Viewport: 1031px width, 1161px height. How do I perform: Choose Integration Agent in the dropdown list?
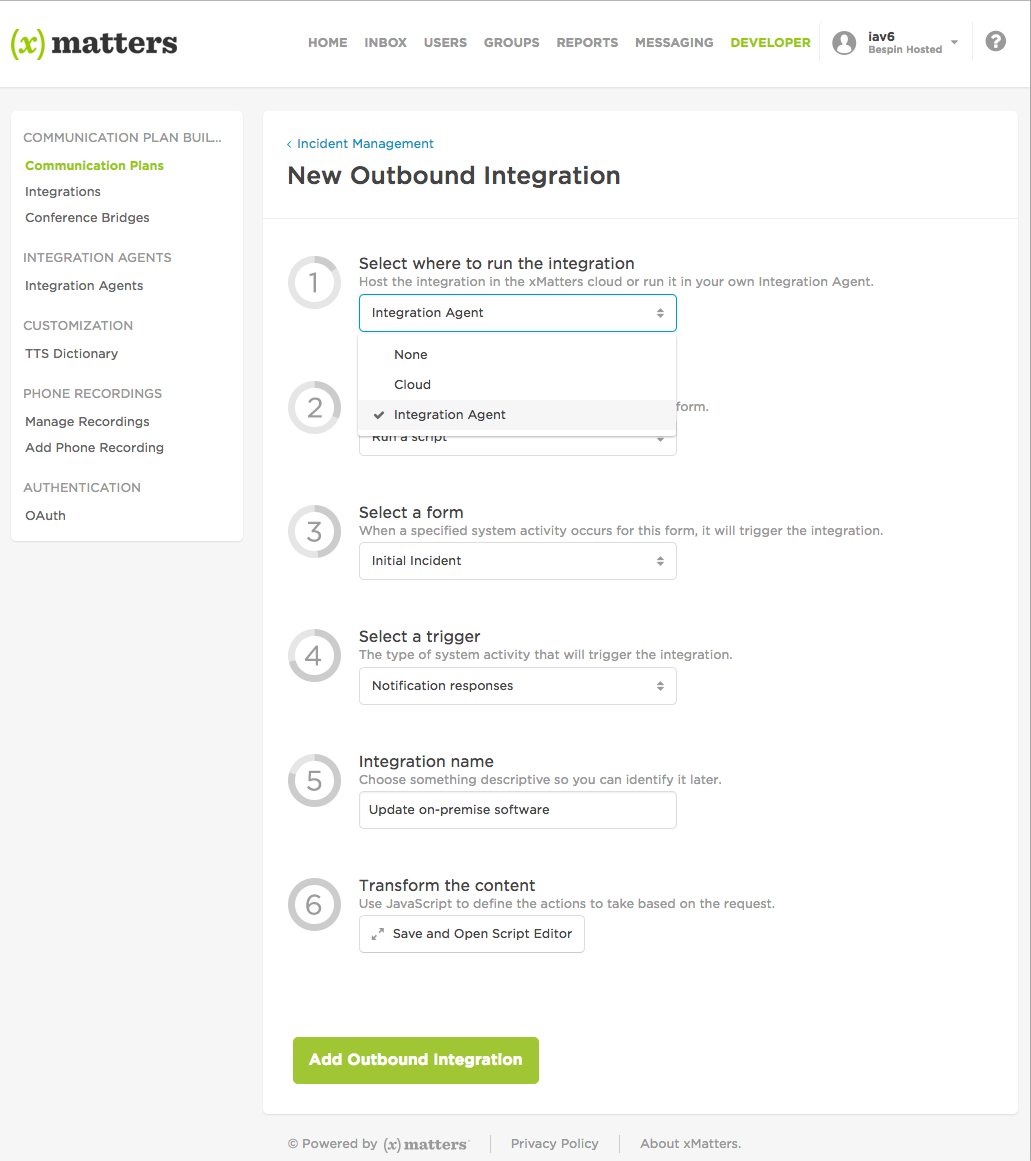(517, 415)
